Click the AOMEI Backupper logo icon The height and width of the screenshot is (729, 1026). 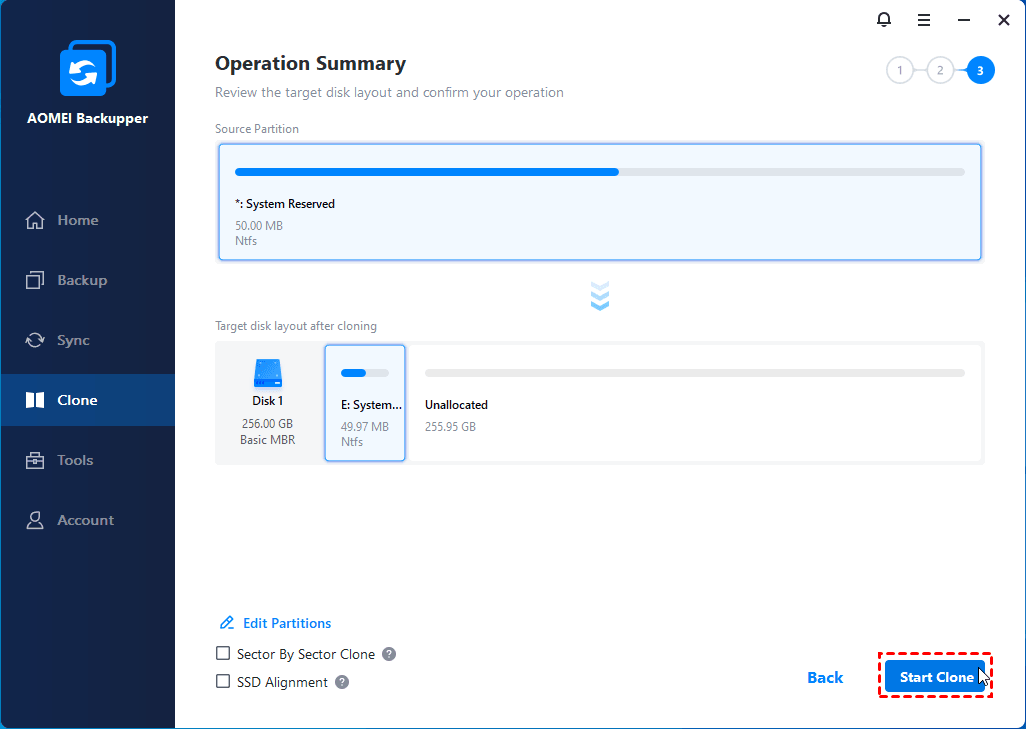[x=88, y=68]
